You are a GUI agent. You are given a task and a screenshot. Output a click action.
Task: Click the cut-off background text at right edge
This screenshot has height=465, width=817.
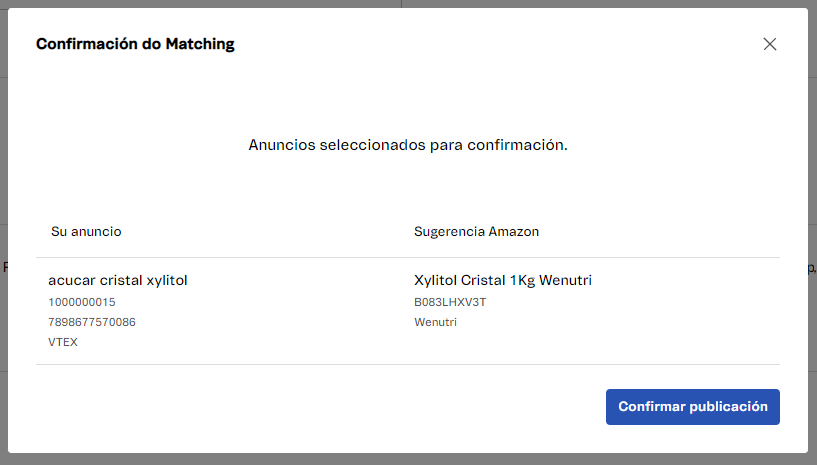[x=812, y=268]
